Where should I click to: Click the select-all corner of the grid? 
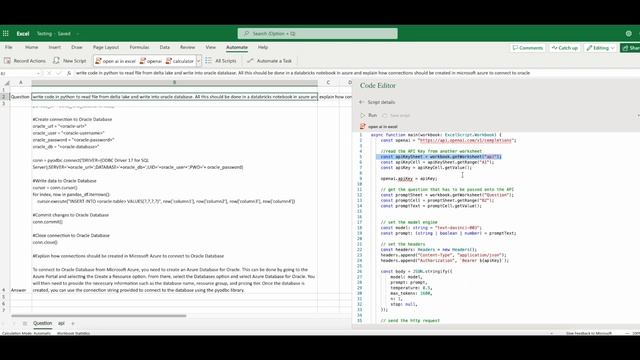(x=6, y=83)
